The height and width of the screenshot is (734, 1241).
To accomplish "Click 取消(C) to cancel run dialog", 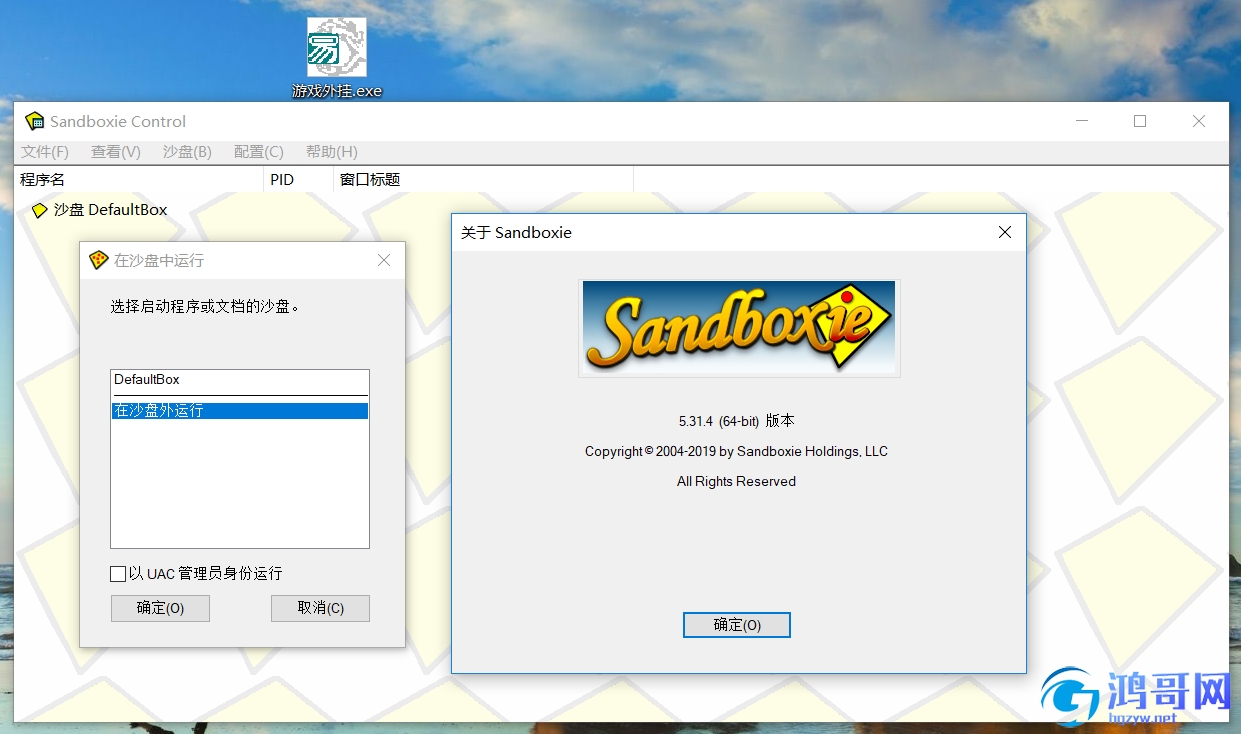I will point(320,608).
